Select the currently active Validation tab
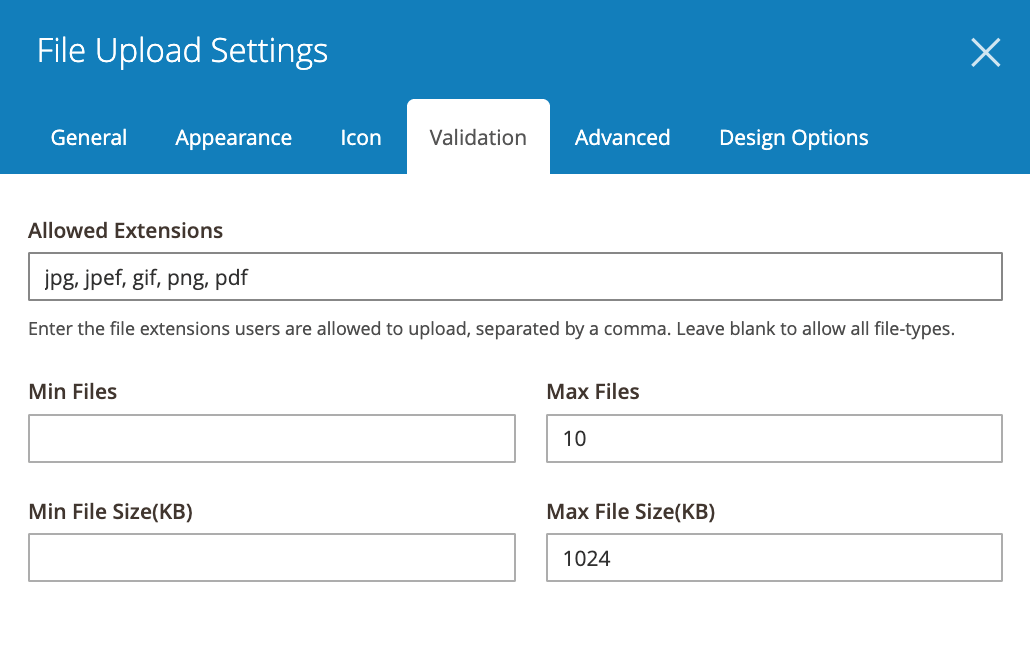 point(477,137)
